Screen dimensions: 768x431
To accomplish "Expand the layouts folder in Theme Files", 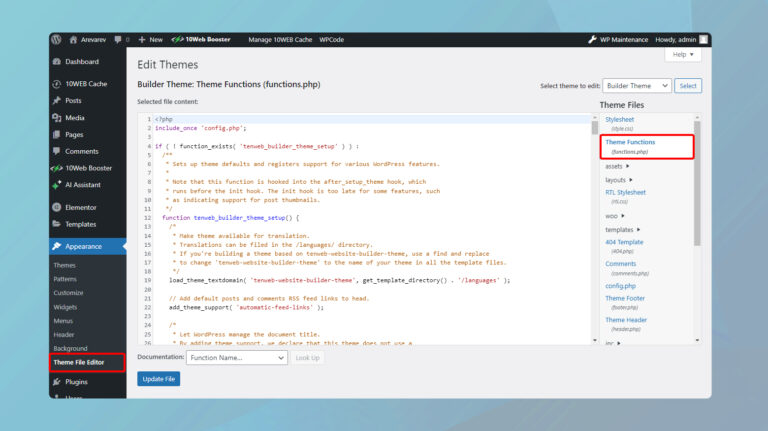I will pyautogui.click(x=620, y=179).
